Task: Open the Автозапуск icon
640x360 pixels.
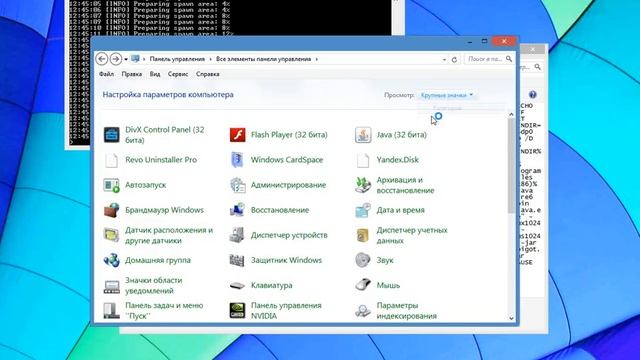Action: [x=111, y=185]
